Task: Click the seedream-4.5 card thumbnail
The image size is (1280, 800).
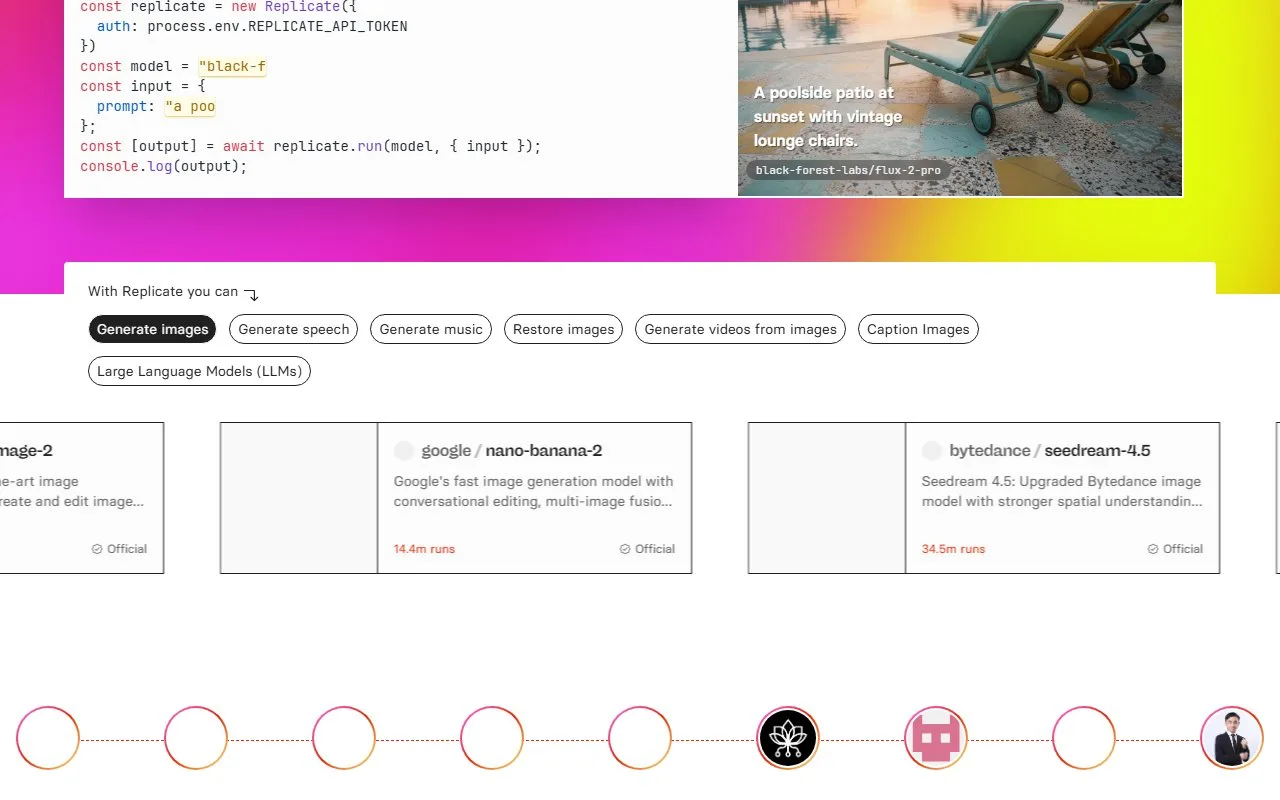Action: pyautogui.click(x=827, y=498)
